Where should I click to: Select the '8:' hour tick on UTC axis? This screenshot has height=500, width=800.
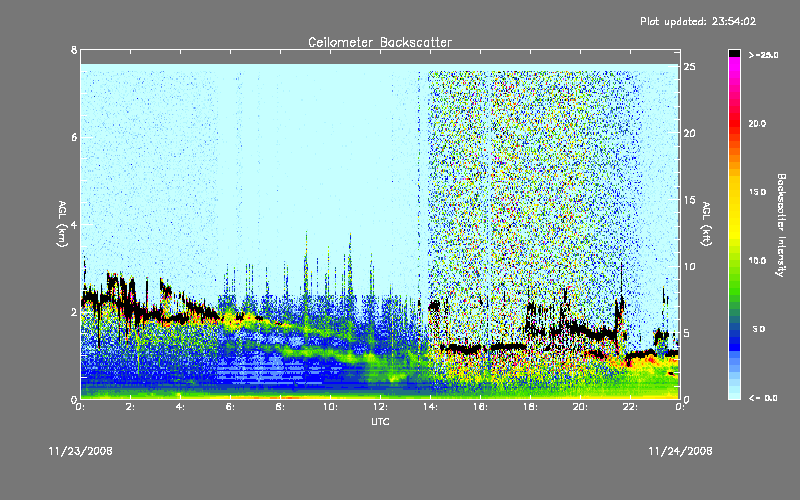[281, 407]
